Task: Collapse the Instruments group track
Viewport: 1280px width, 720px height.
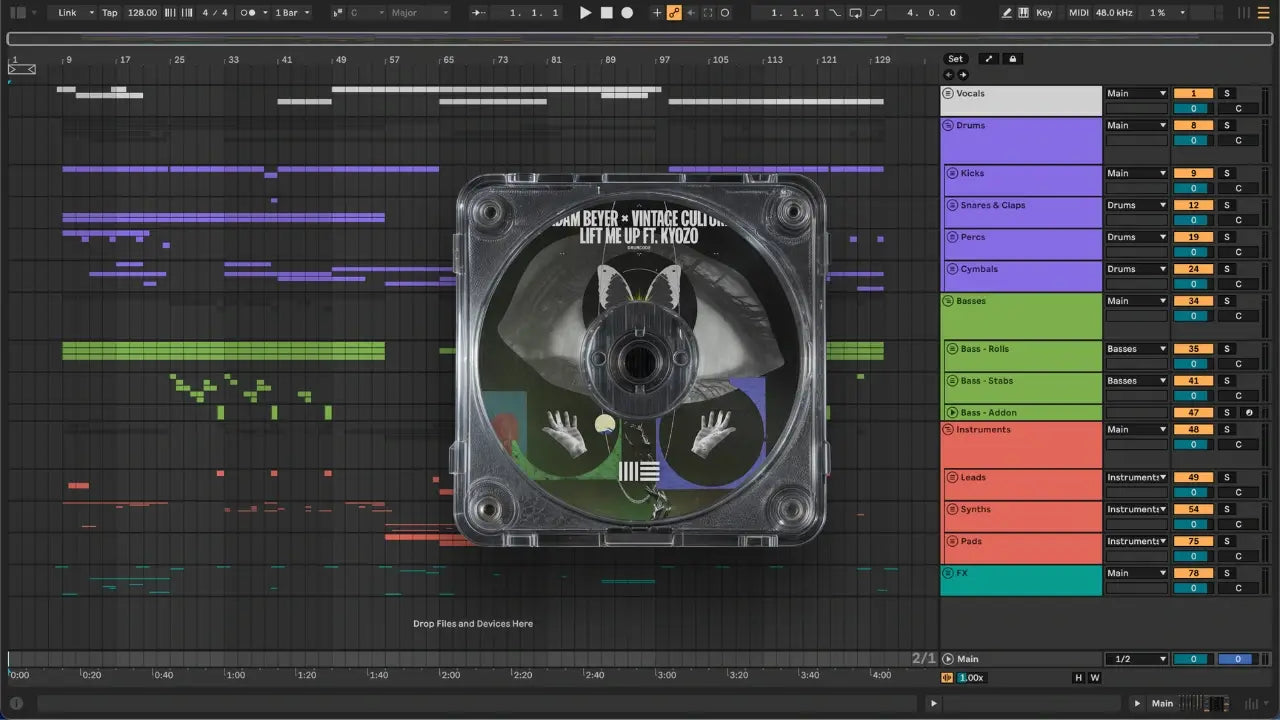Action: (948, 430)
